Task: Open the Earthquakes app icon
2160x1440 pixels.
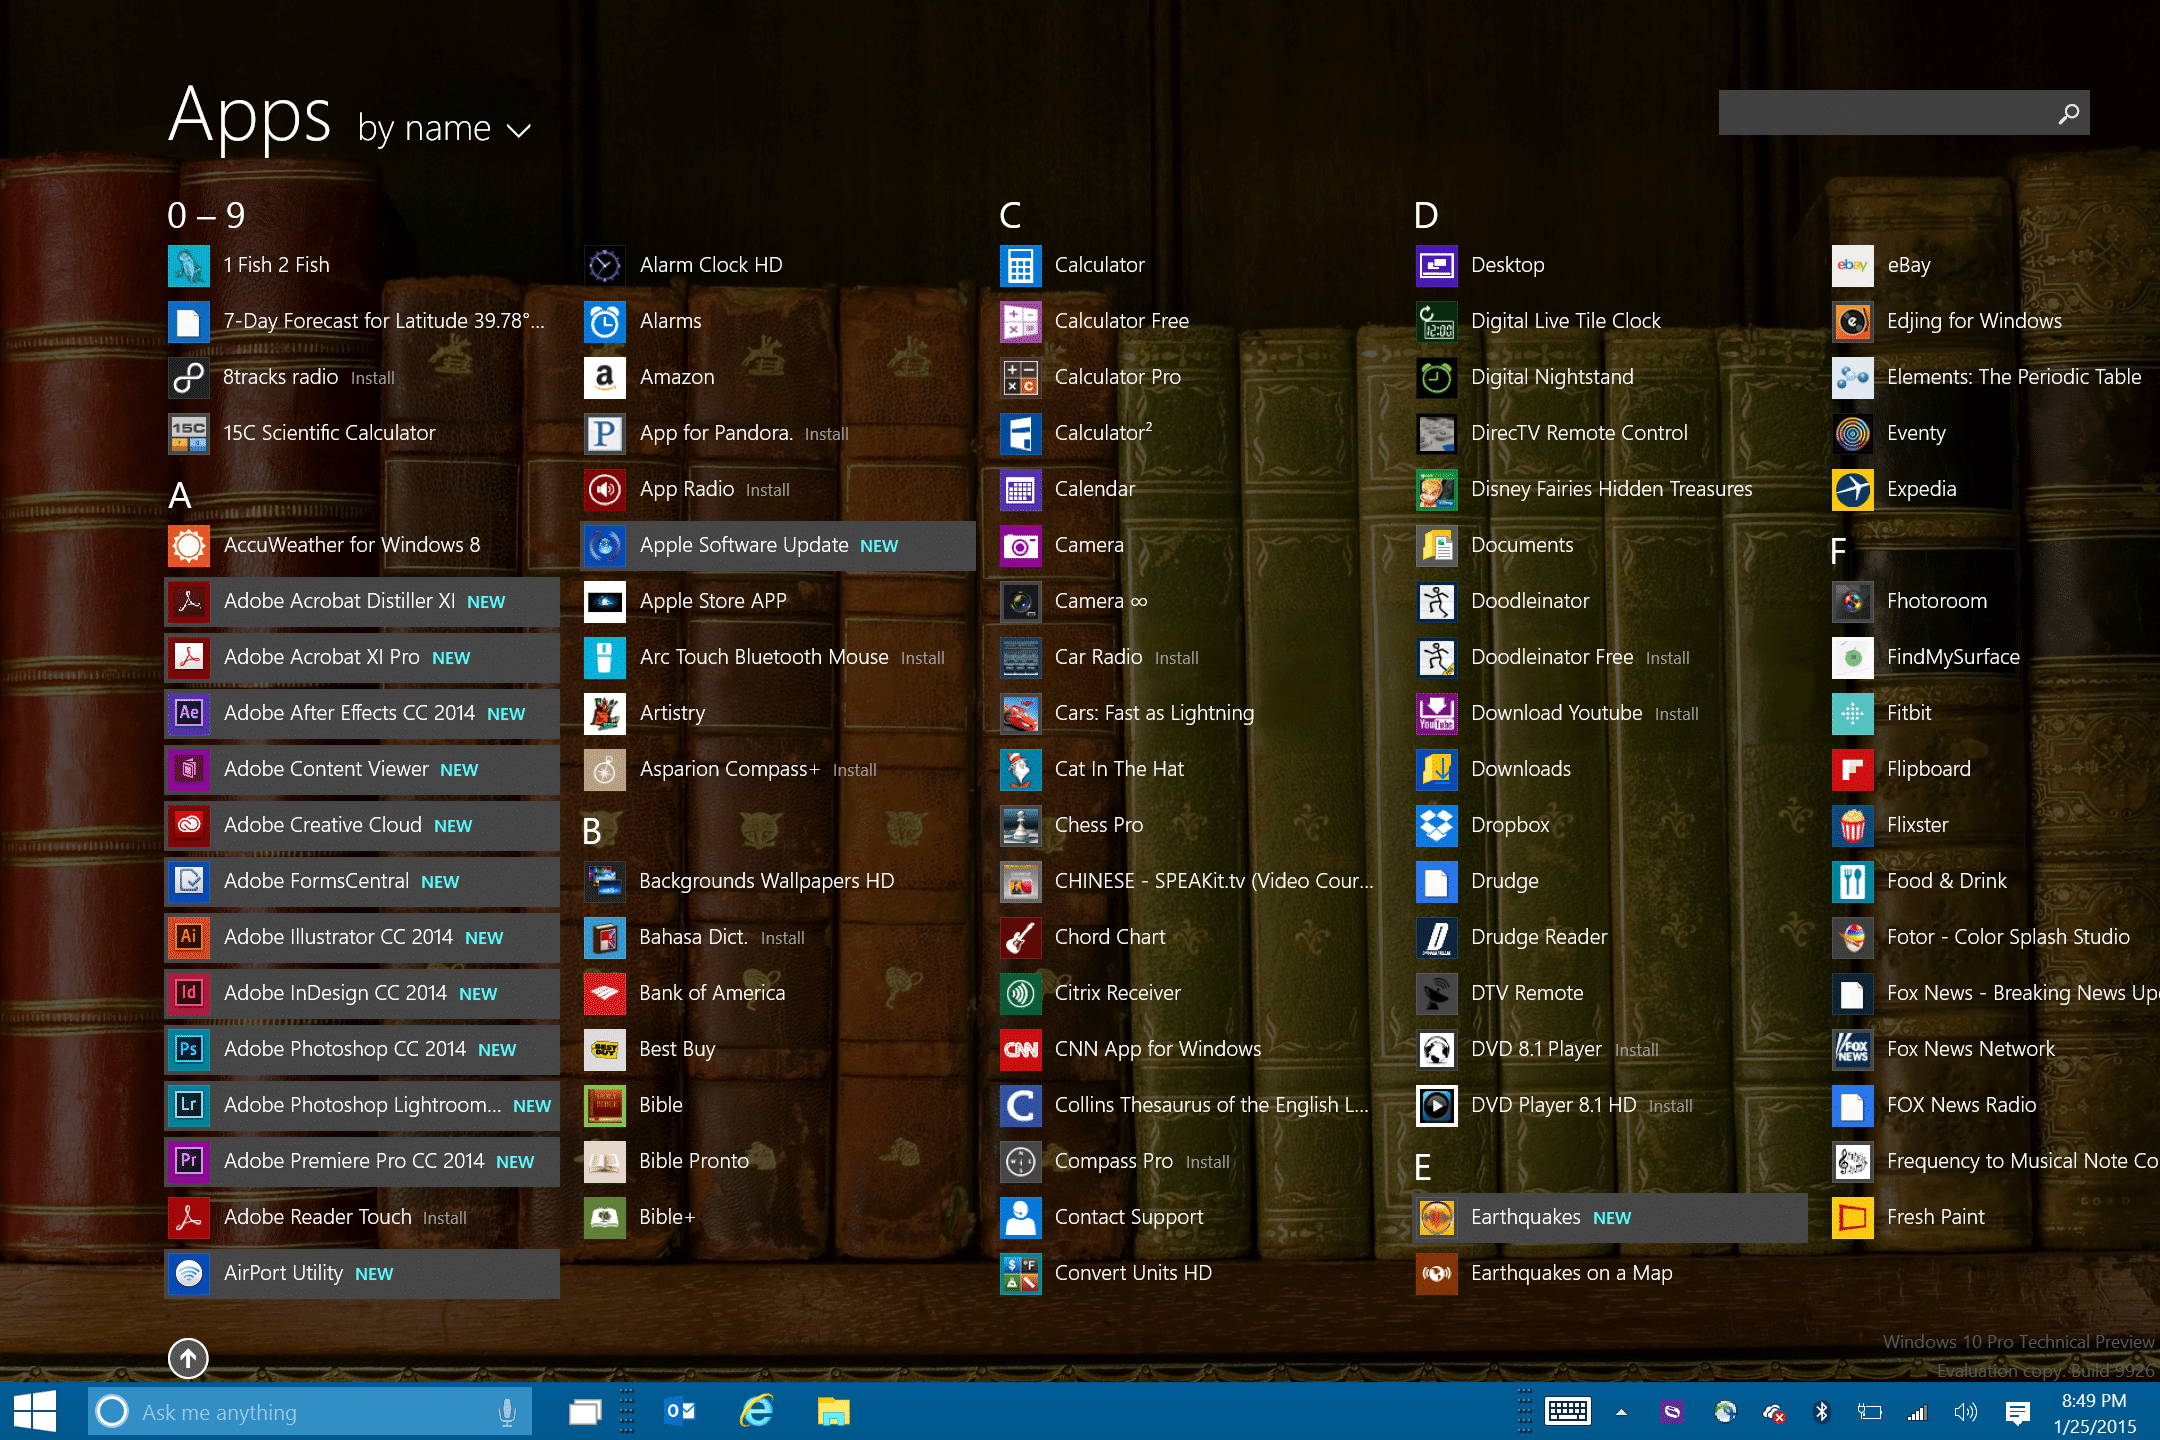Action: click(x=1437, y=1217)
